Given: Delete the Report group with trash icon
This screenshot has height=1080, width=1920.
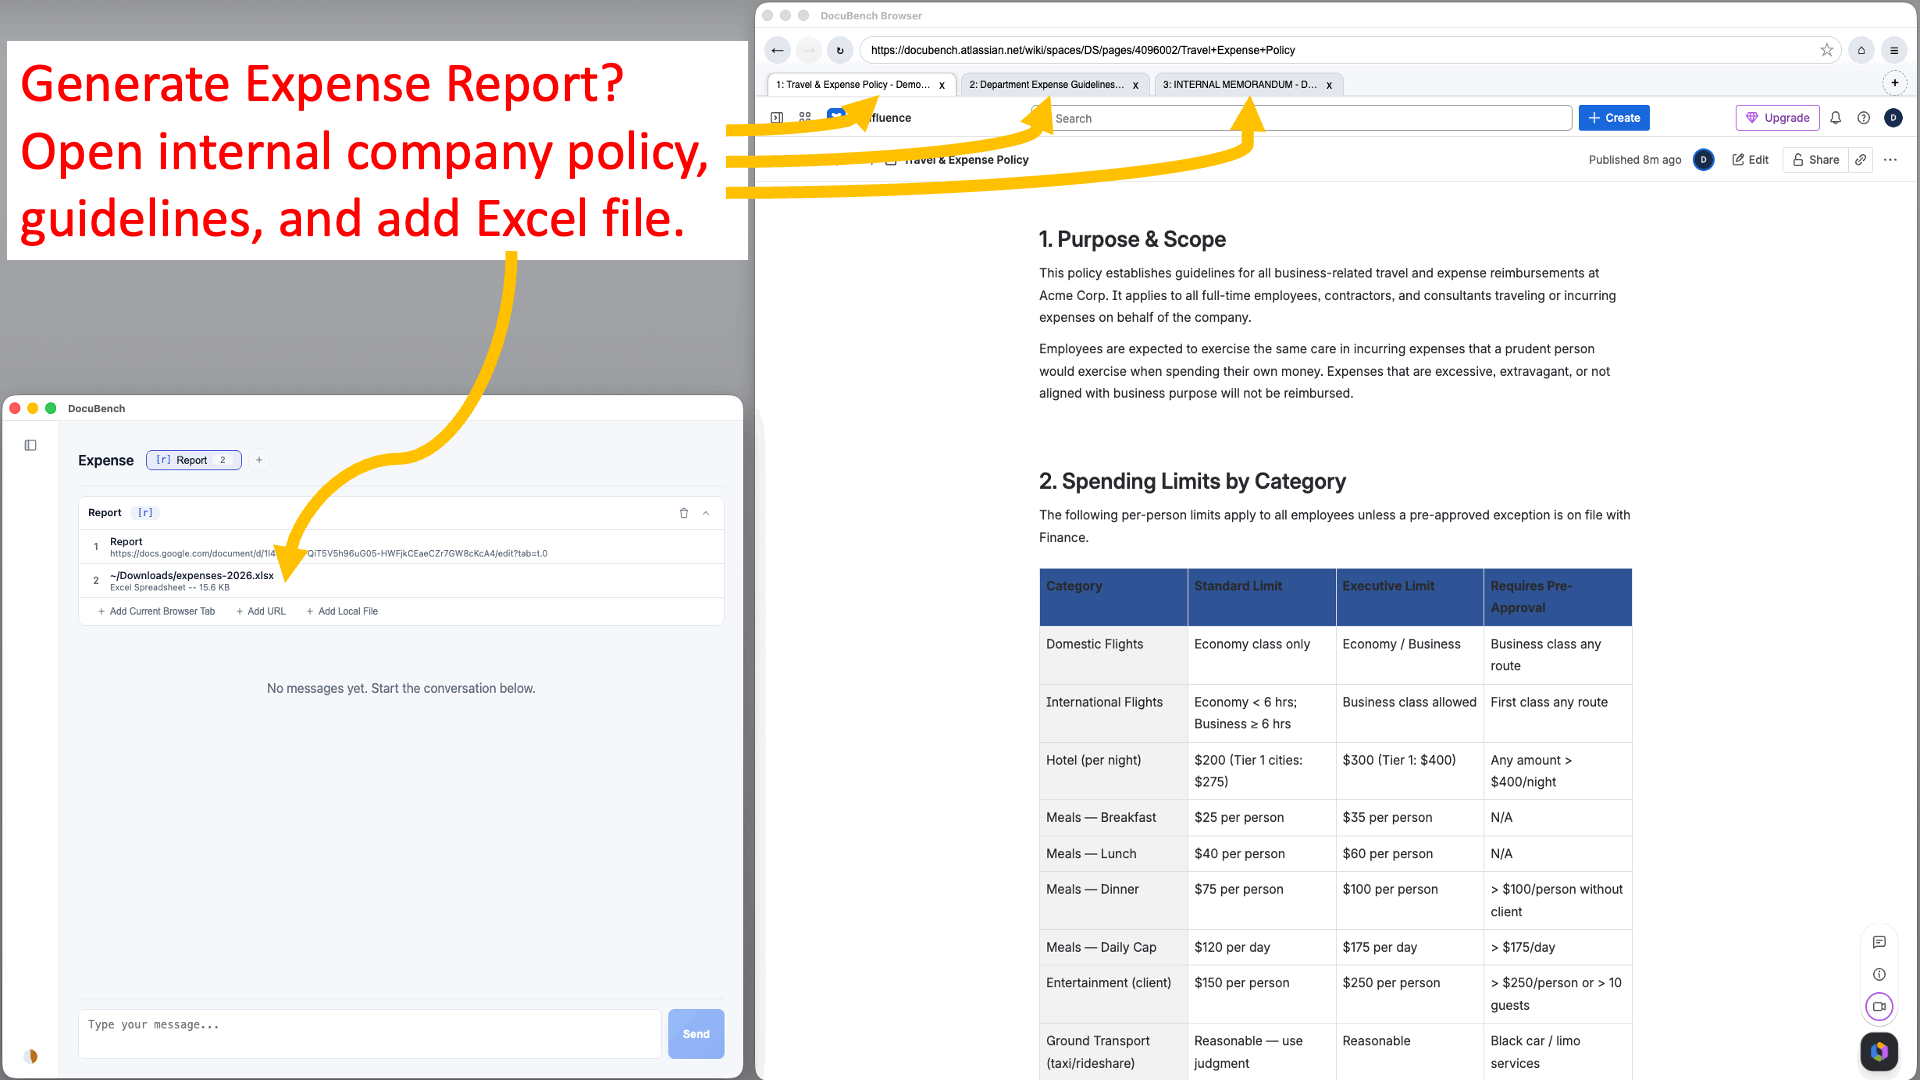Looking at the screenshot, I should point(684,513).
